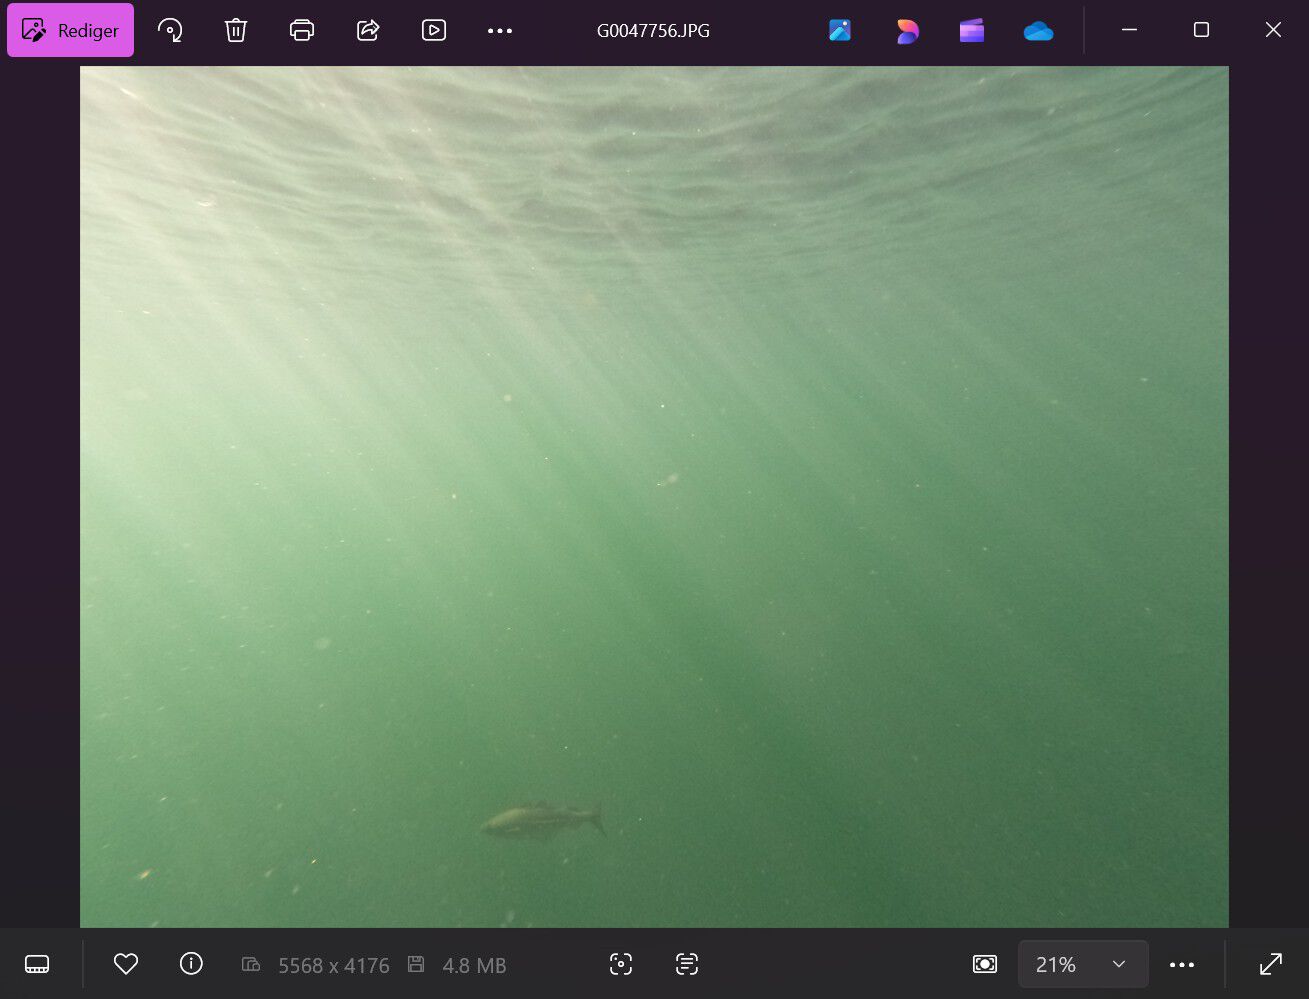This screenshot has height=999, width=1309.
Task: Open the top toolbar more options menu
Action: pos(500,30)
